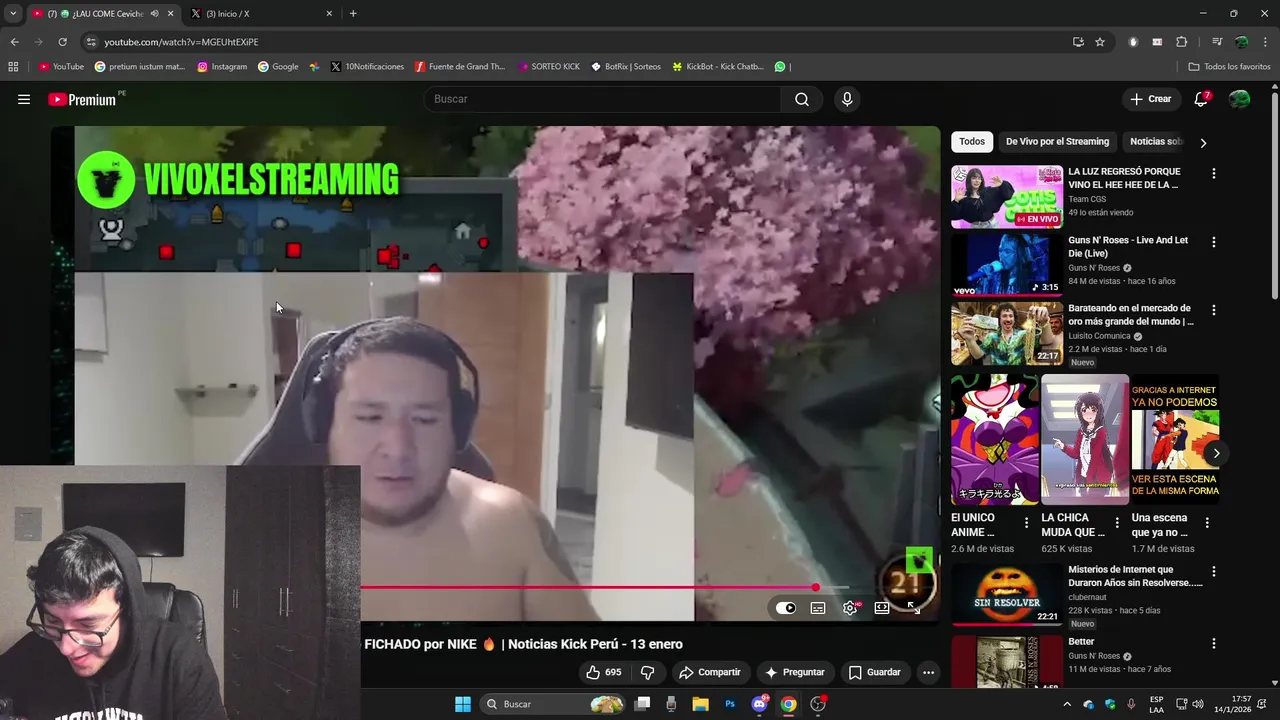Open Chrome media controls icon
1280x720 pixels.
pyautogui.click(x=1217, y=42)
